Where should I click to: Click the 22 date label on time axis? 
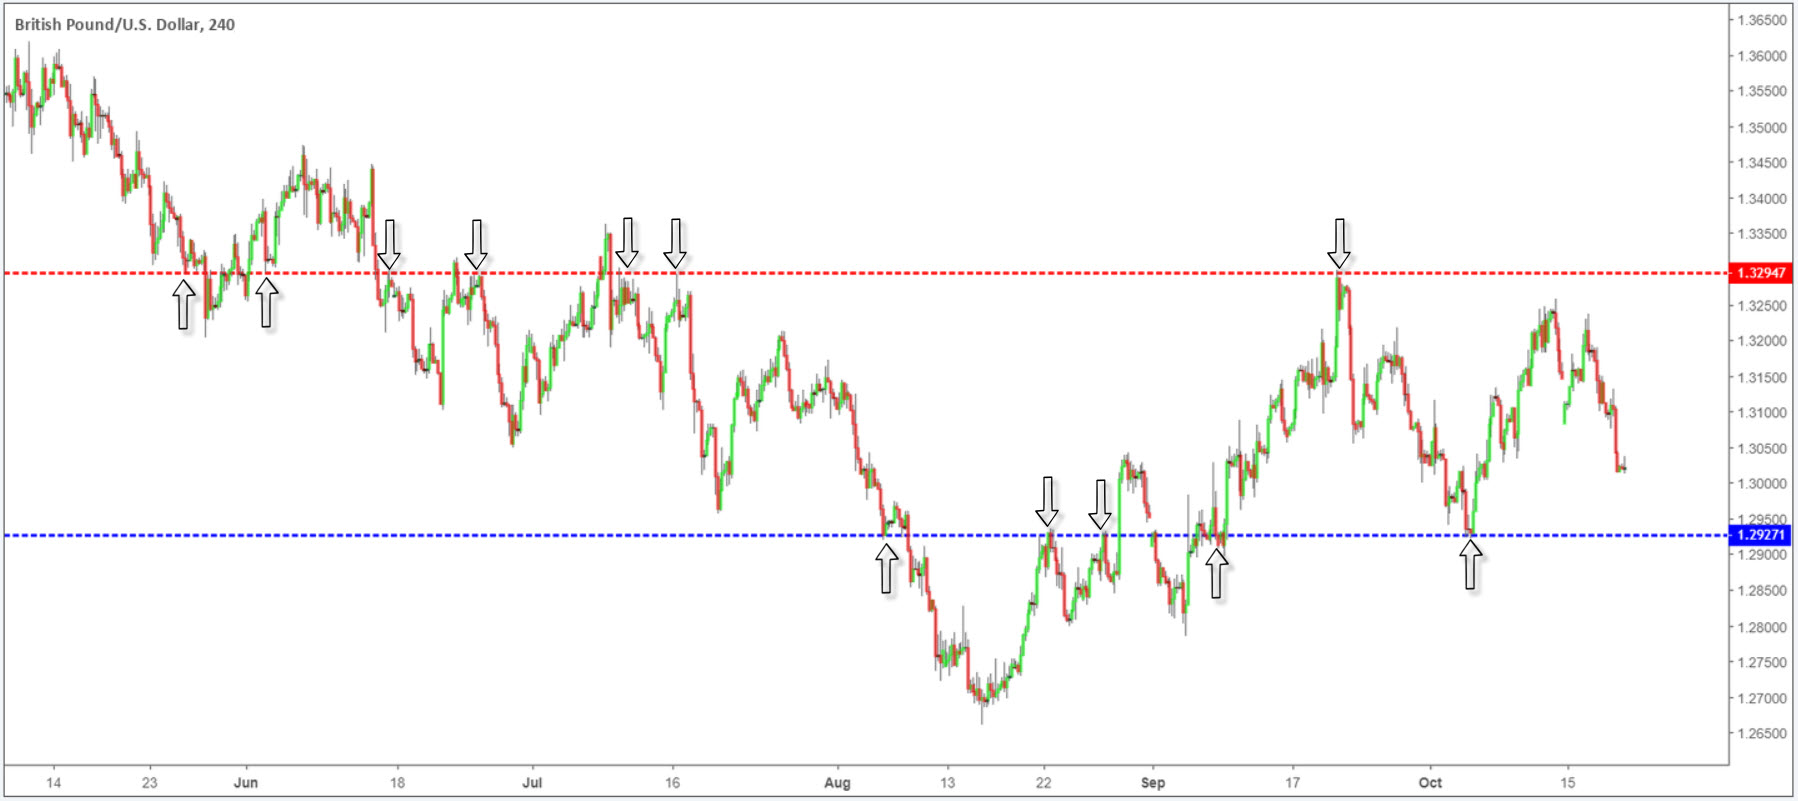(1043, 782)
